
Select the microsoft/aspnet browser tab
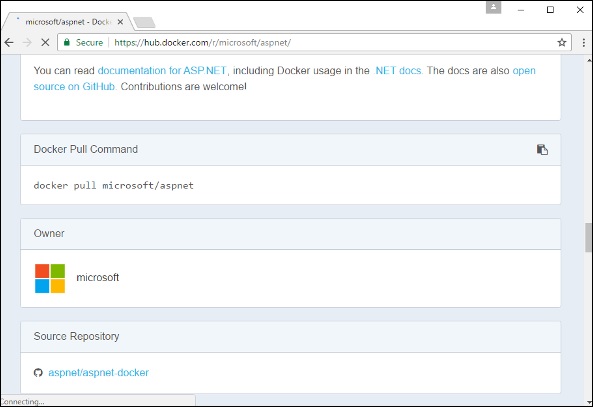pos(68,22)
